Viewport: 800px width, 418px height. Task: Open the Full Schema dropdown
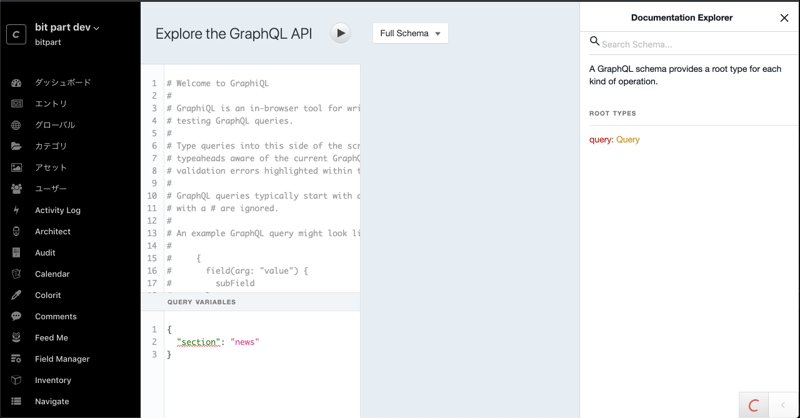tap(410, 33)
